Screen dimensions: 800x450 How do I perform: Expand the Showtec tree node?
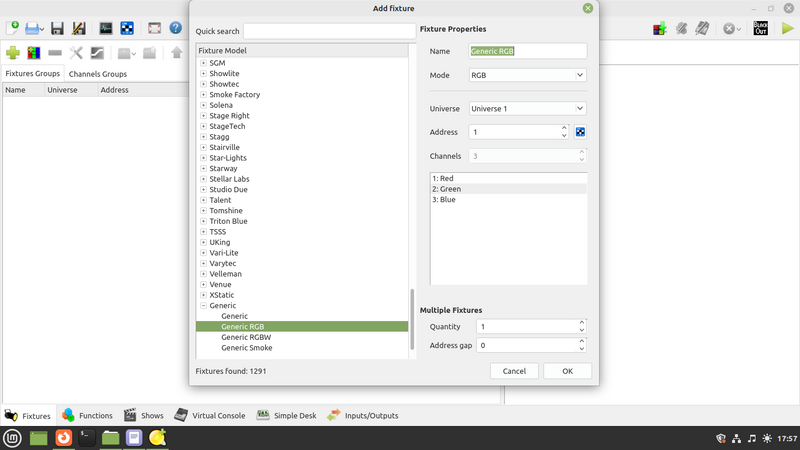point(203,84)
